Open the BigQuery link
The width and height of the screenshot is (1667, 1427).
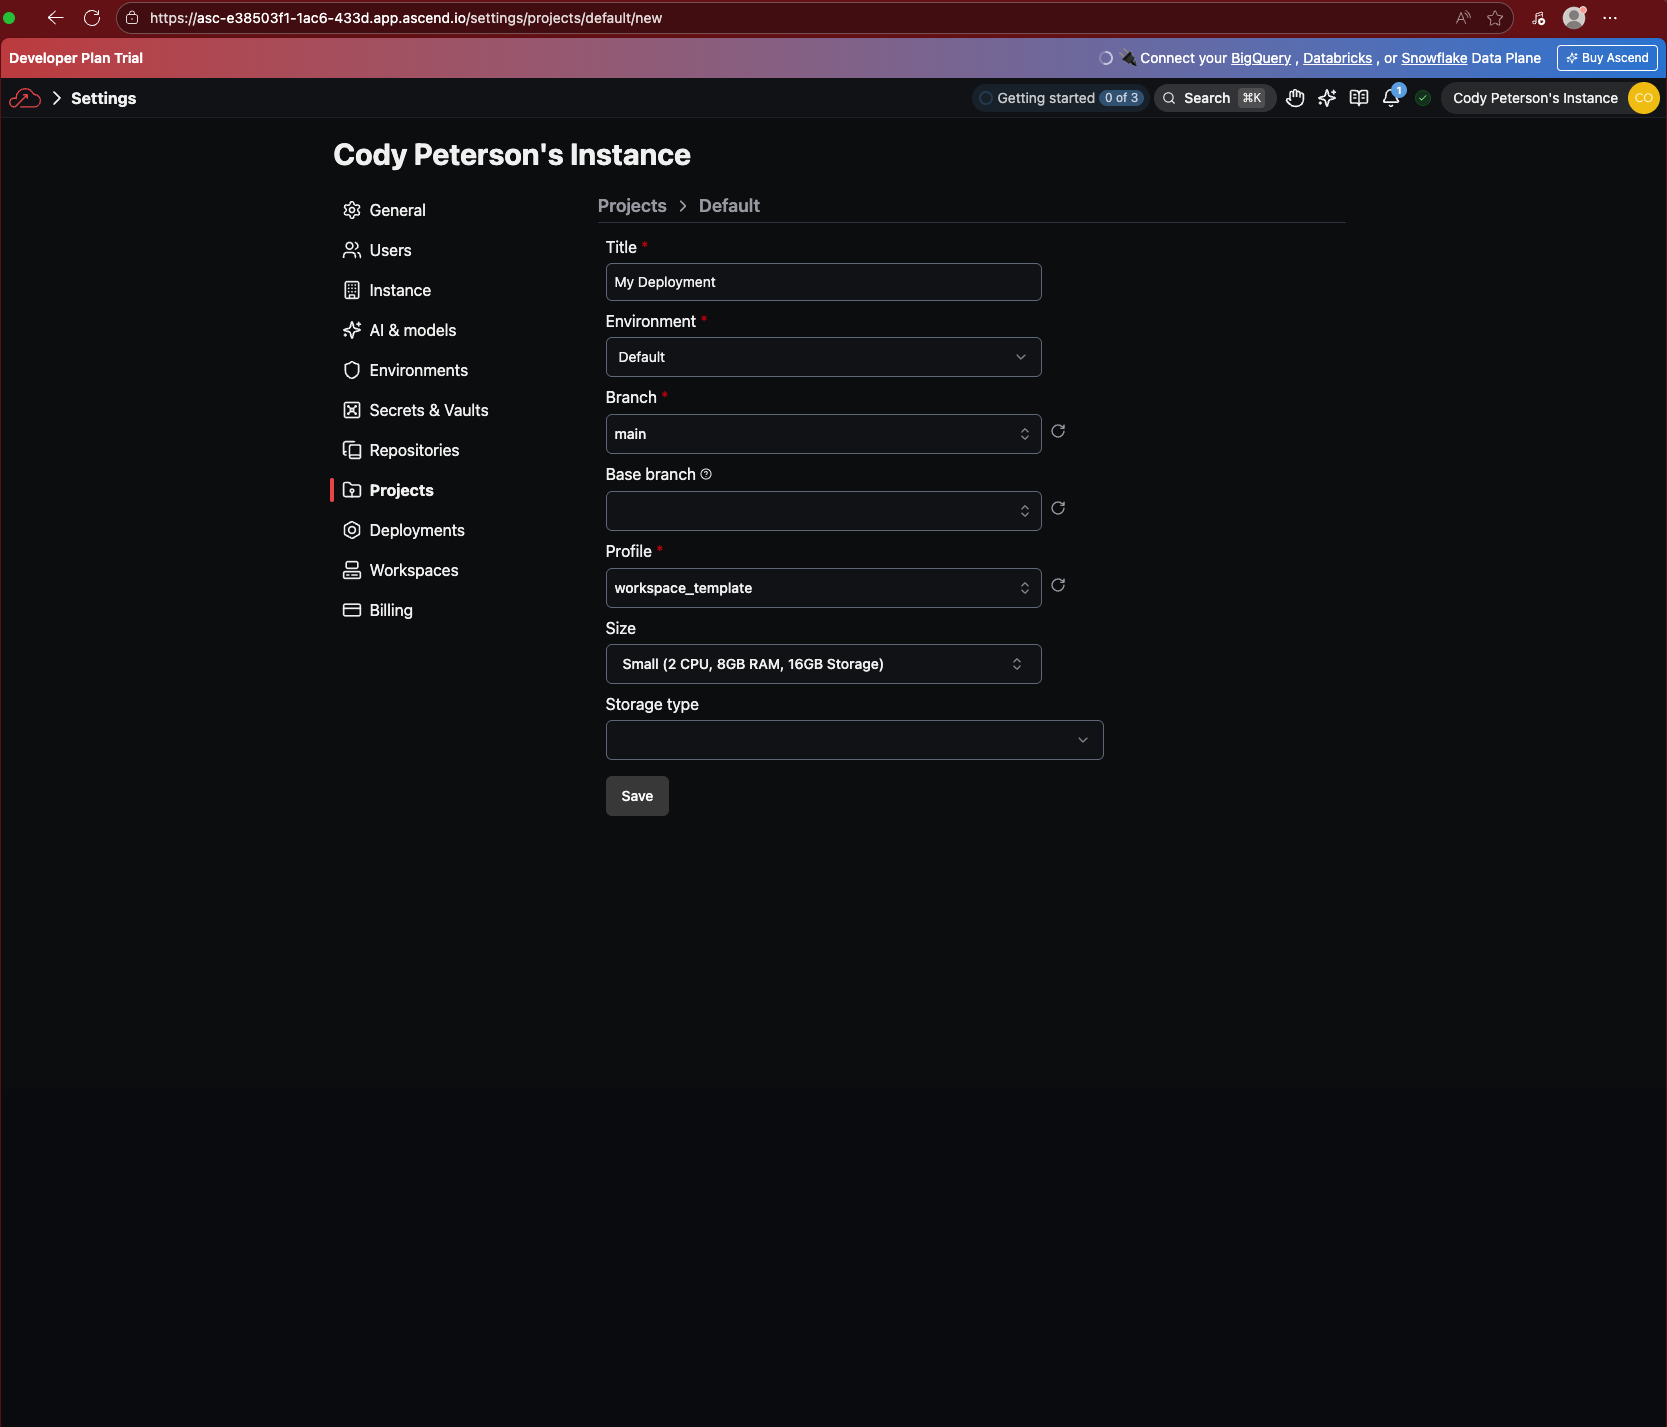pos(1261,58)
